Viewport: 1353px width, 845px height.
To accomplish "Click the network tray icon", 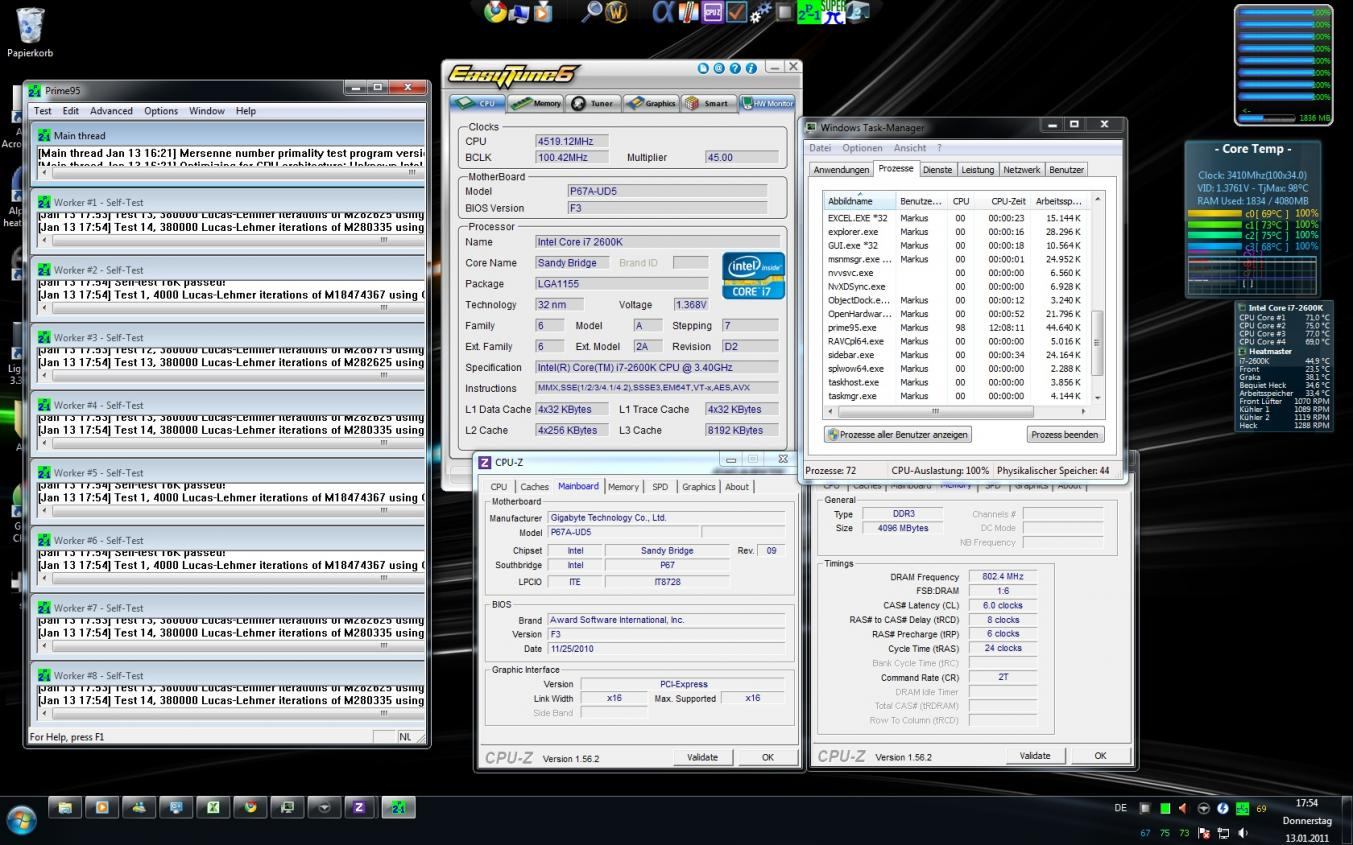I will point(1223,833).
